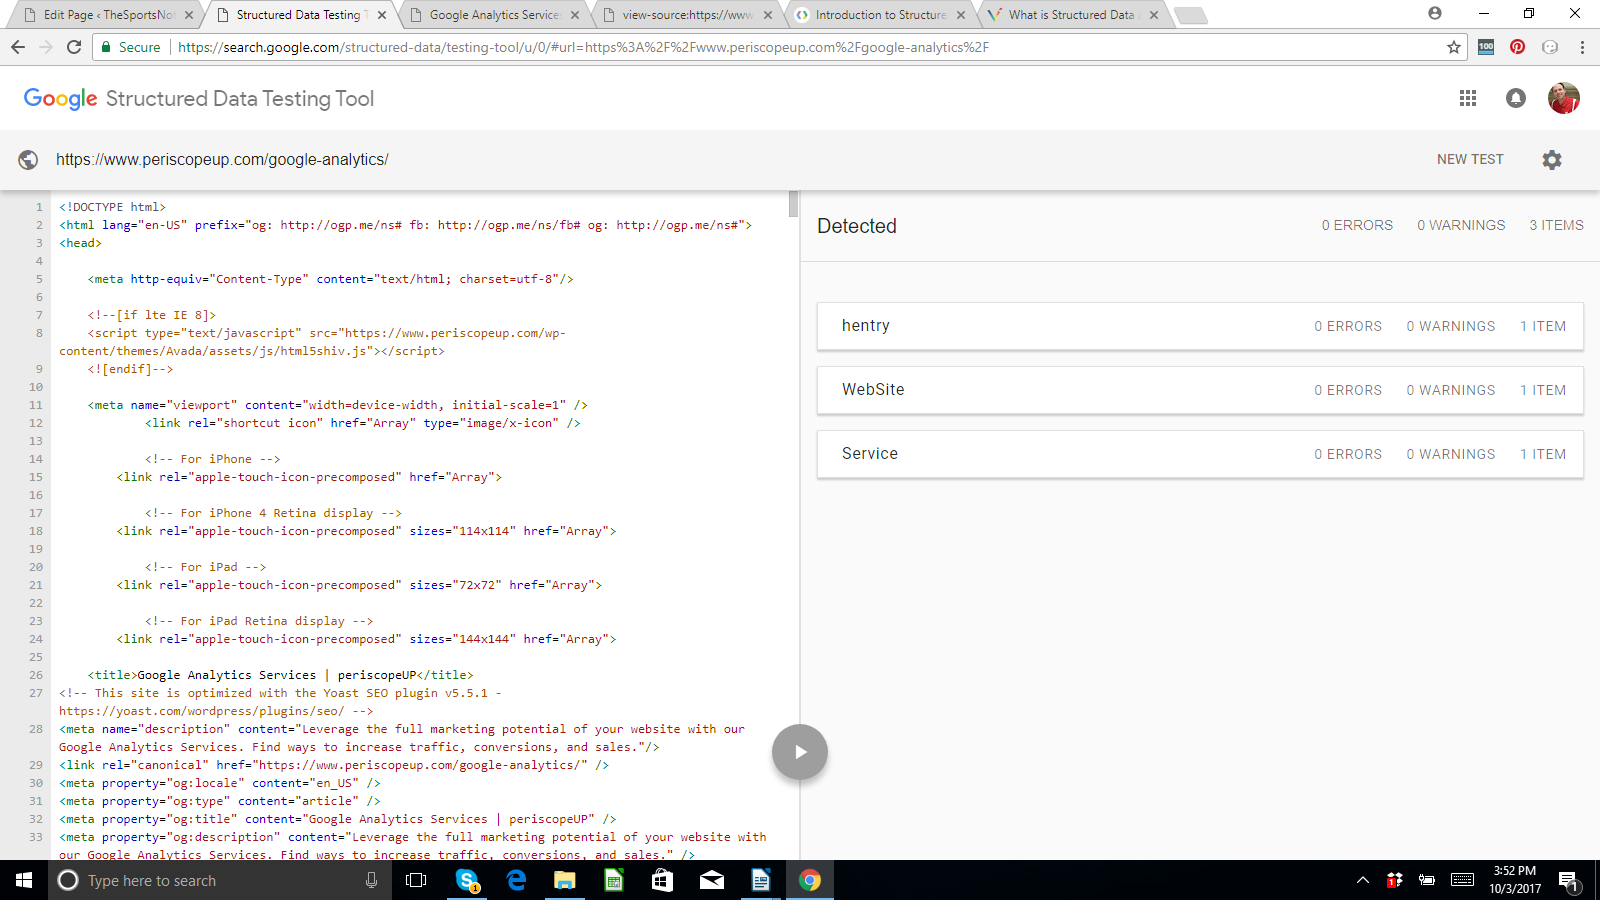Open the Google account avatar
The height and width of the screenshot is (900, 1600).
1564,98
